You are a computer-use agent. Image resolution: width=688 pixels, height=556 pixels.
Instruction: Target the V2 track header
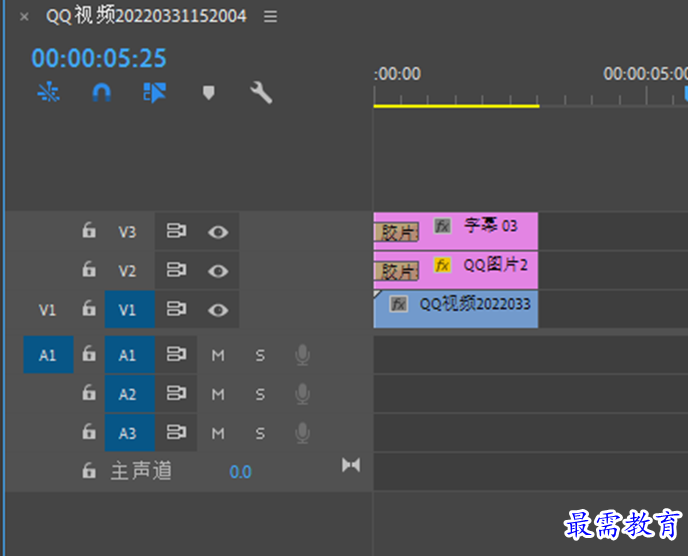coord(128,271)
